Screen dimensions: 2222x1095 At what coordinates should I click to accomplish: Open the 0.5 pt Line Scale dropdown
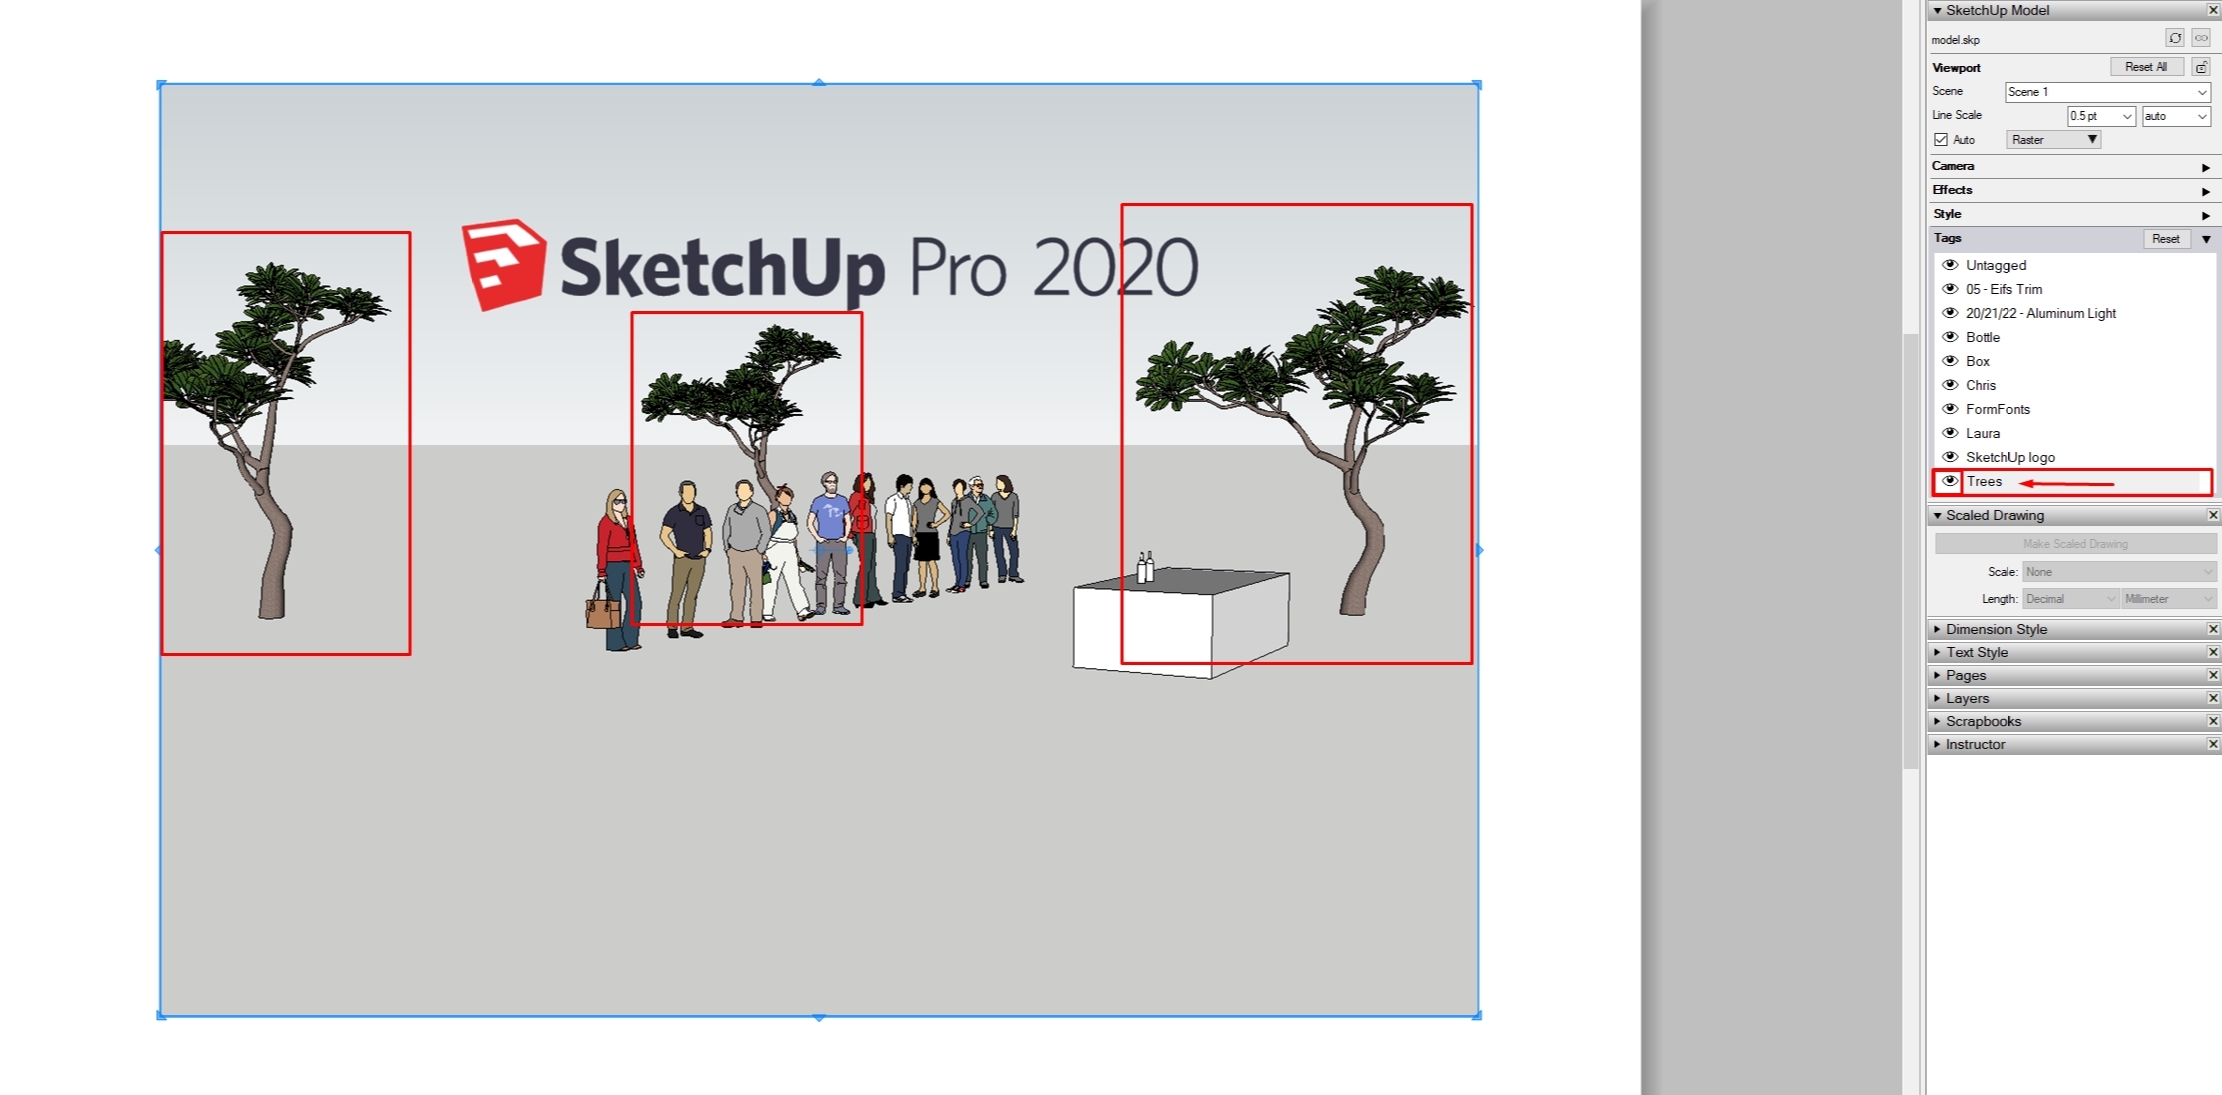point(2101,116)
